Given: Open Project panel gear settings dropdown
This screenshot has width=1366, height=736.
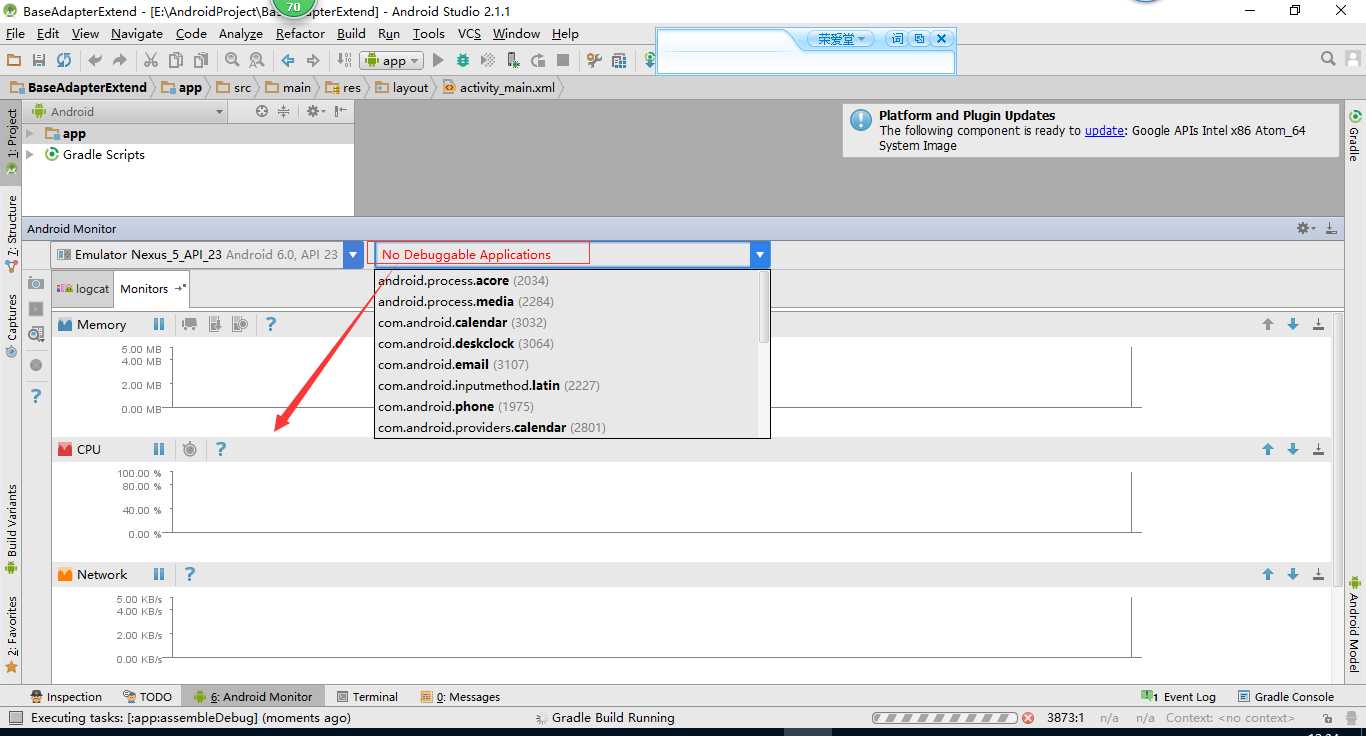Looking at the screenshot, I should [x=315, y=111].
